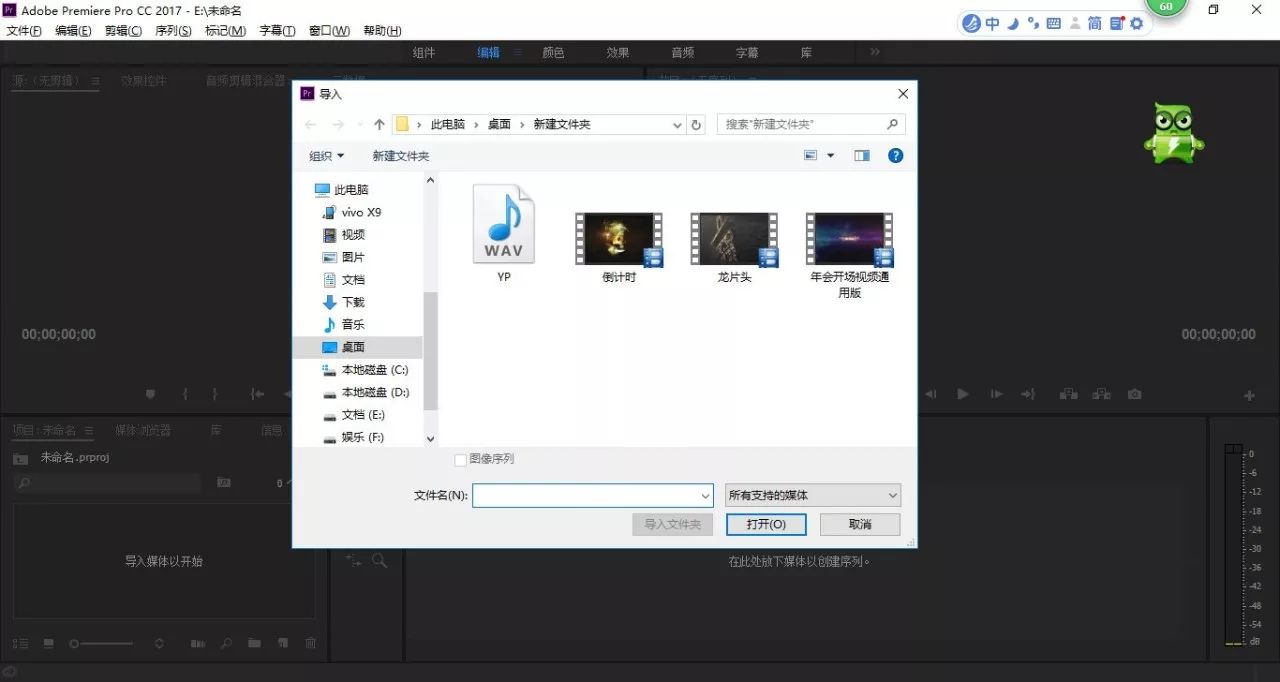
Task: Toggle IME punctuation mode
Action: click(1033, 23)
